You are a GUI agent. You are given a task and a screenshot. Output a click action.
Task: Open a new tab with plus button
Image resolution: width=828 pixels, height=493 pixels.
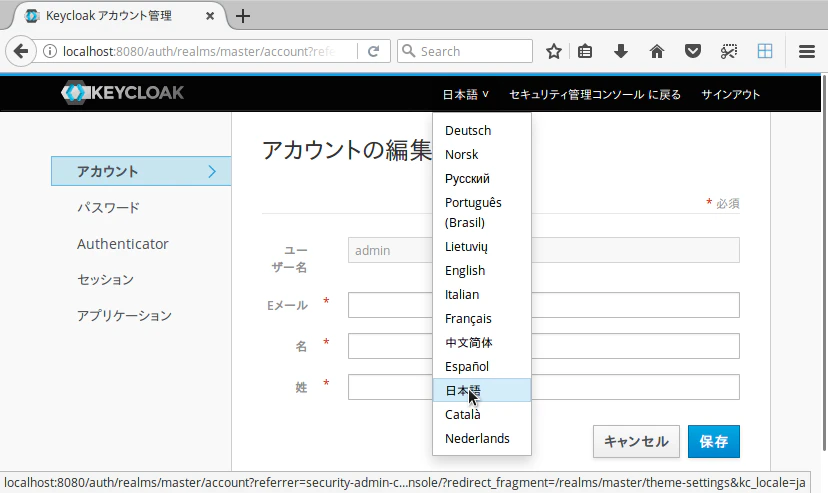[243, 16]
